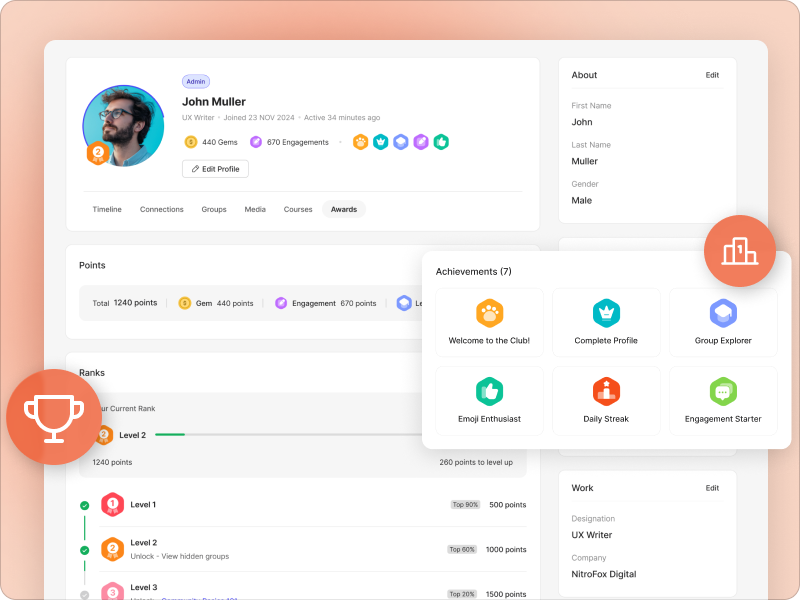Open the Groups tab
Viewport: 800px width, 600px height.
point(214,209)
